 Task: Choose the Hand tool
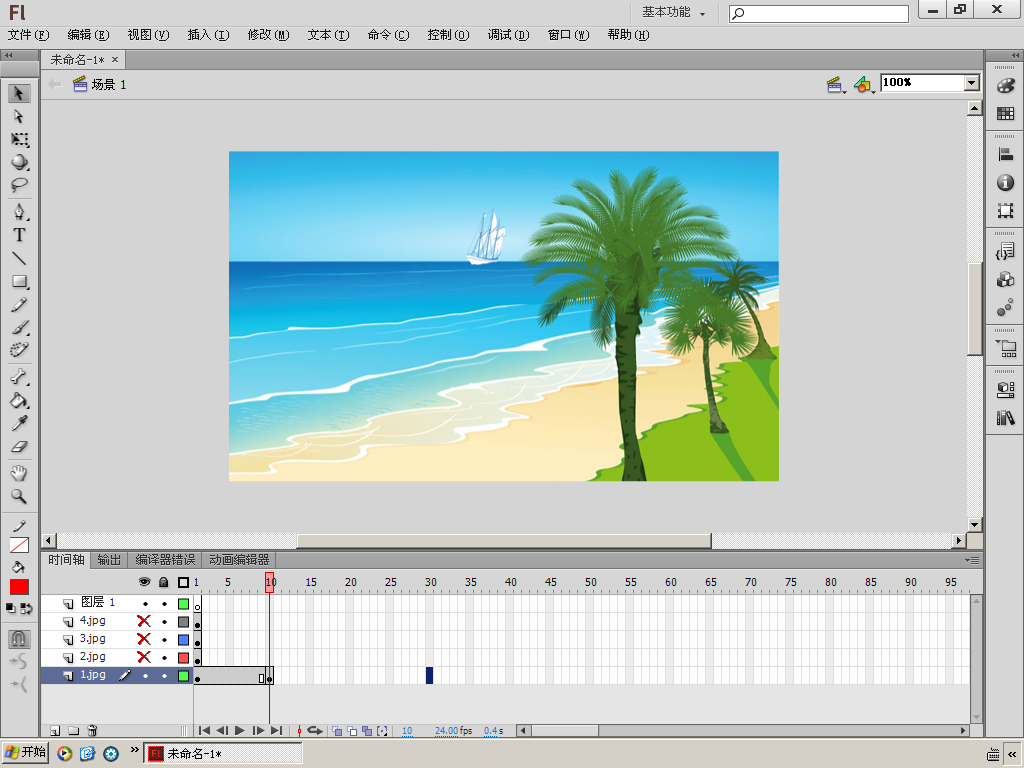(x=19, y=473)
